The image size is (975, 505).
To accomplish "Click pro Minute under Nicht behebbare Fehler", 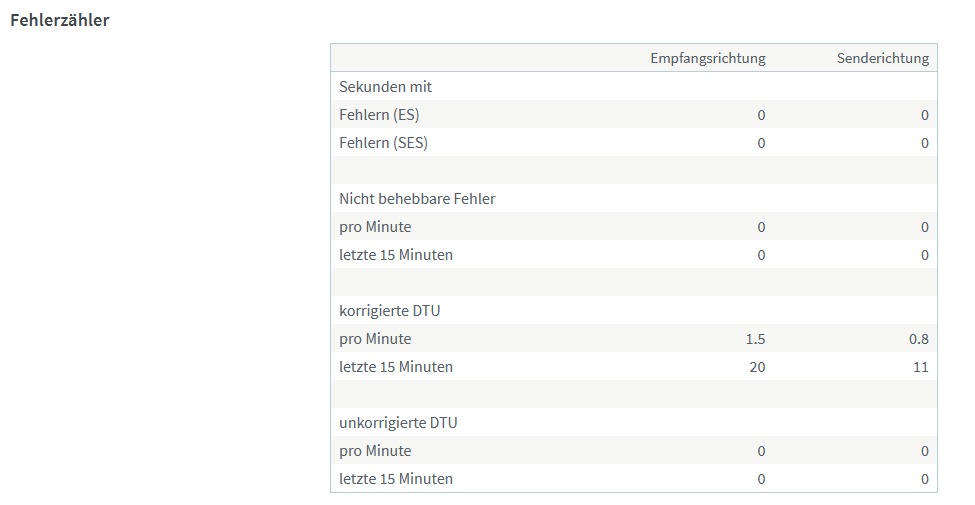I will (375, 227).
